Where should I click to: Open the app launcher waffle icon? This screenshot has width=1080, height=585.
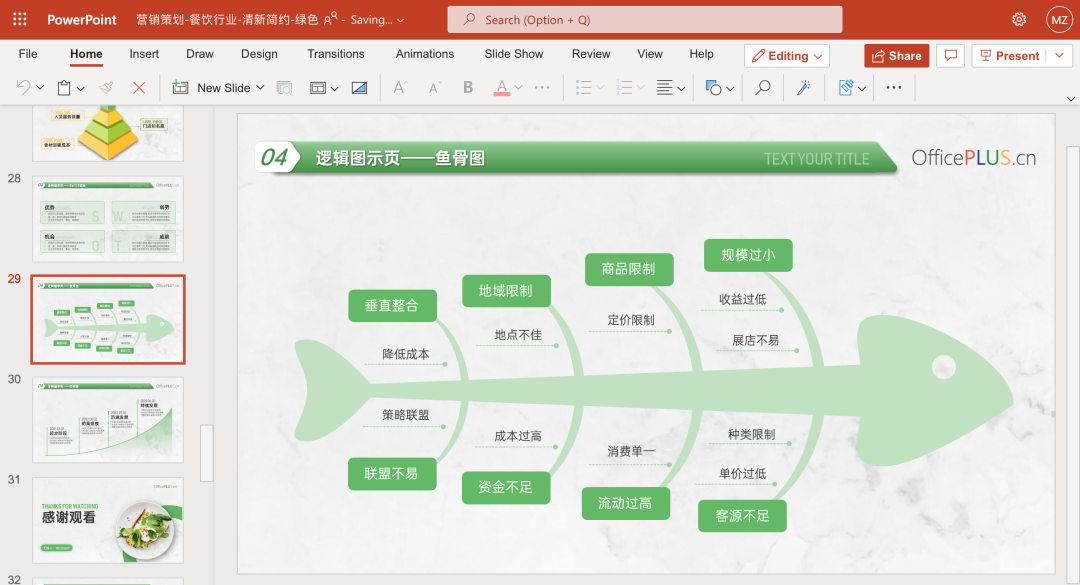pyautogui.click(x=20, y=19)
